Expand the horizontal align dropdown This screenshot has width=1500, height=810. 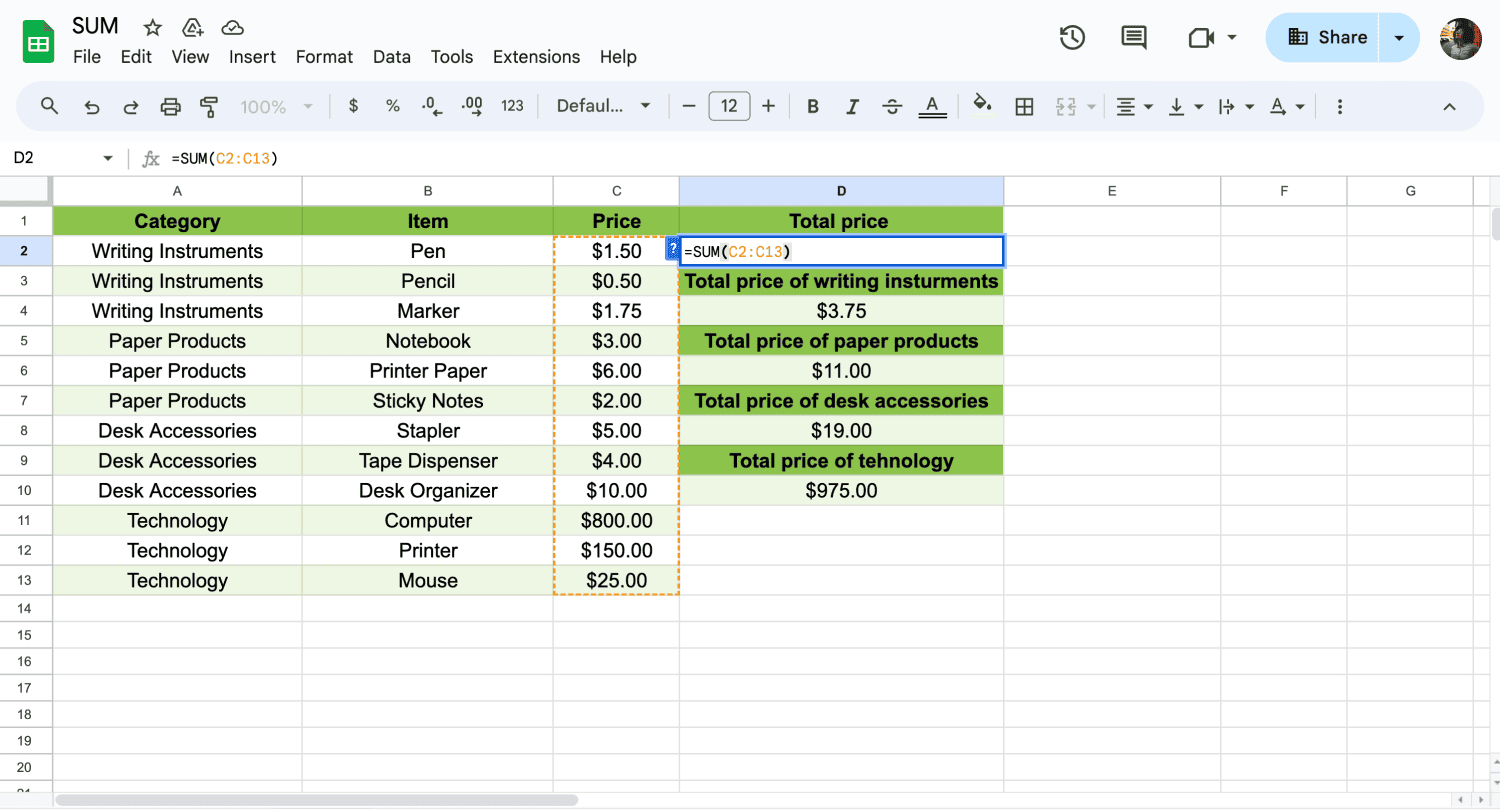point(1134,106)
